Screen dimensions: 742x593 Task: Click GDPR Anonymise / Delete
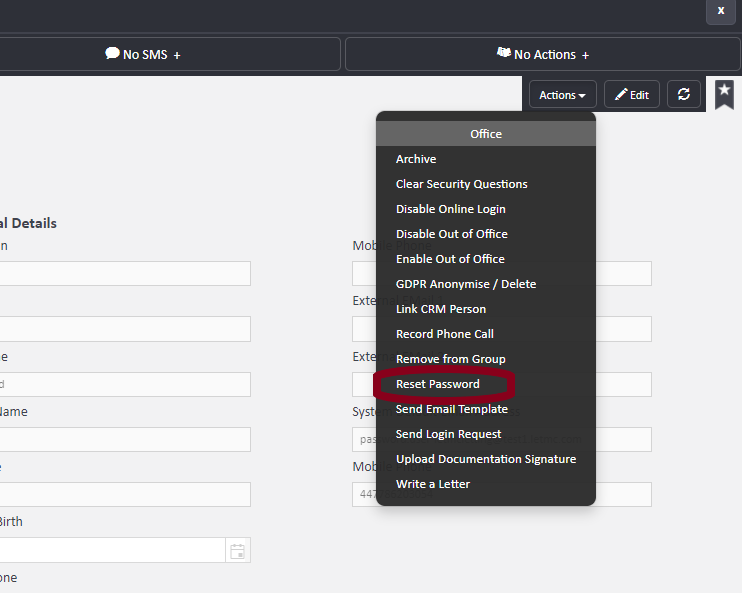(x=465, y=284)
